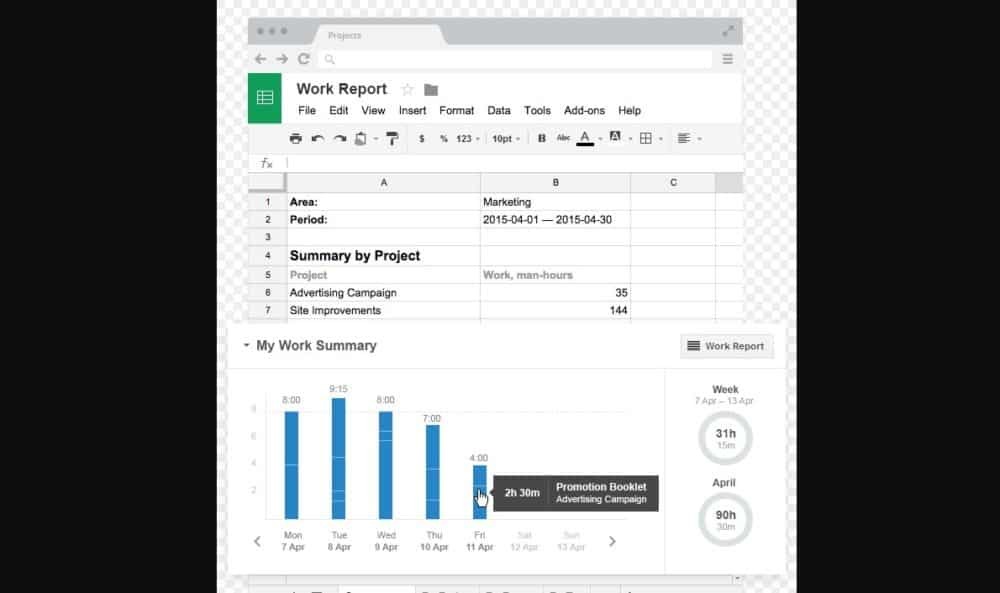Open the 10pt font size dropdown

505,139
